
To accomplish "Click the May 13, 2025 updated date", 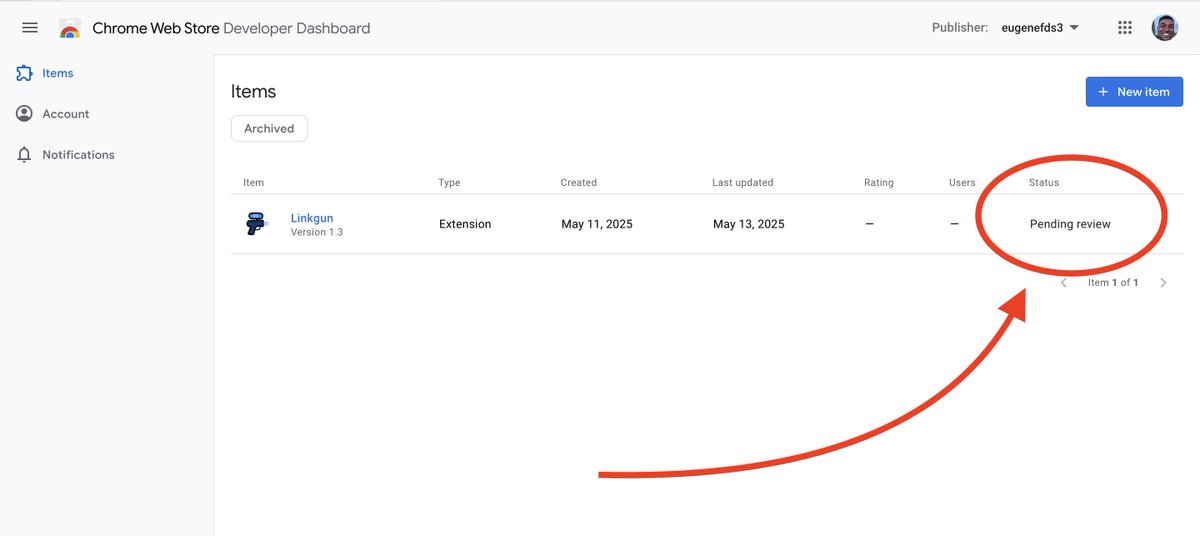I will pyautogui.click(x=749, y=224).
